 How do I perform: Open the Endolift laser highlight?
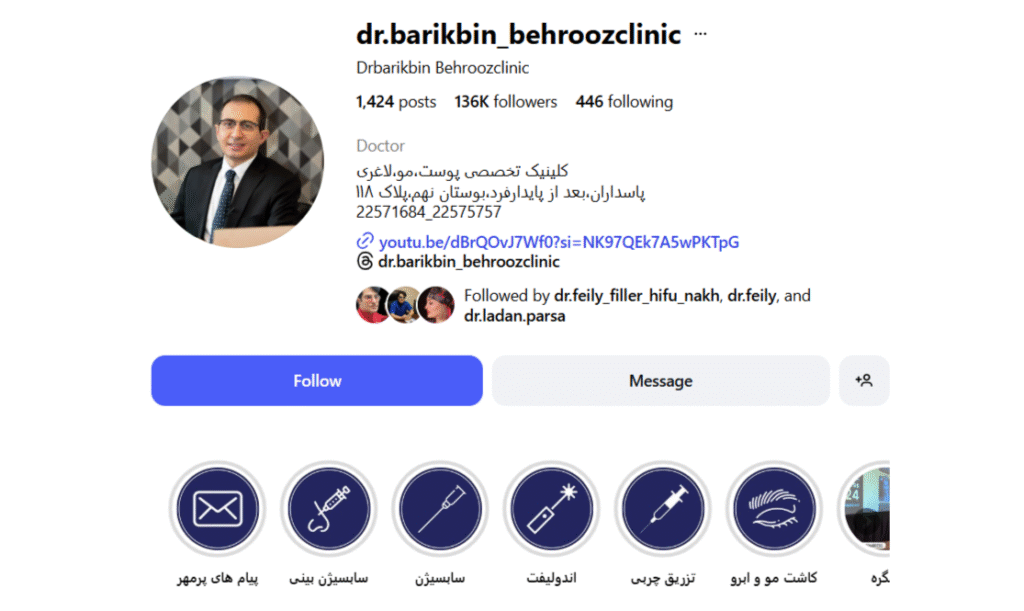tap(551, 509)
